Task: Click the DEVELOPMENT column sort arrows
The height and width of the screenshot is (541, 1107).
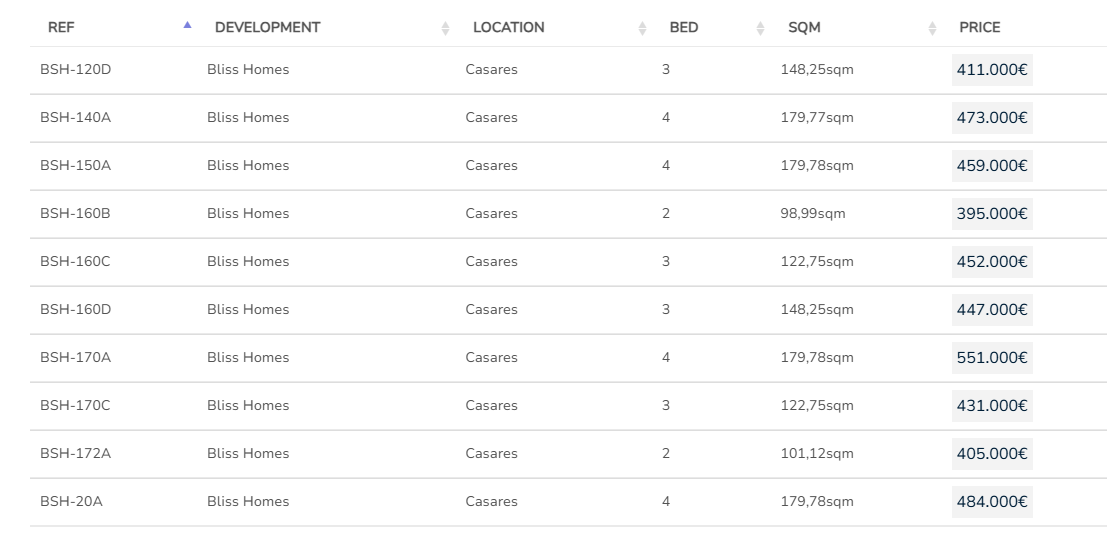Action: 446,28
